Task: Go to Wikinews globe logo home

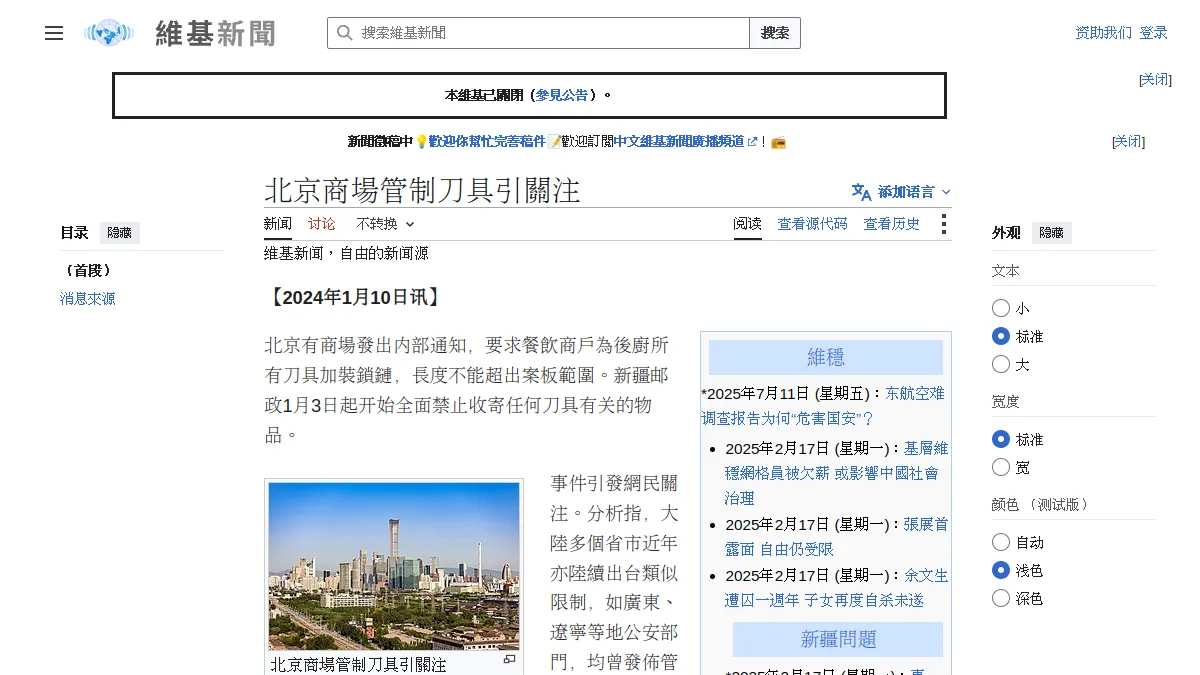Action: (x=109, y=33)
